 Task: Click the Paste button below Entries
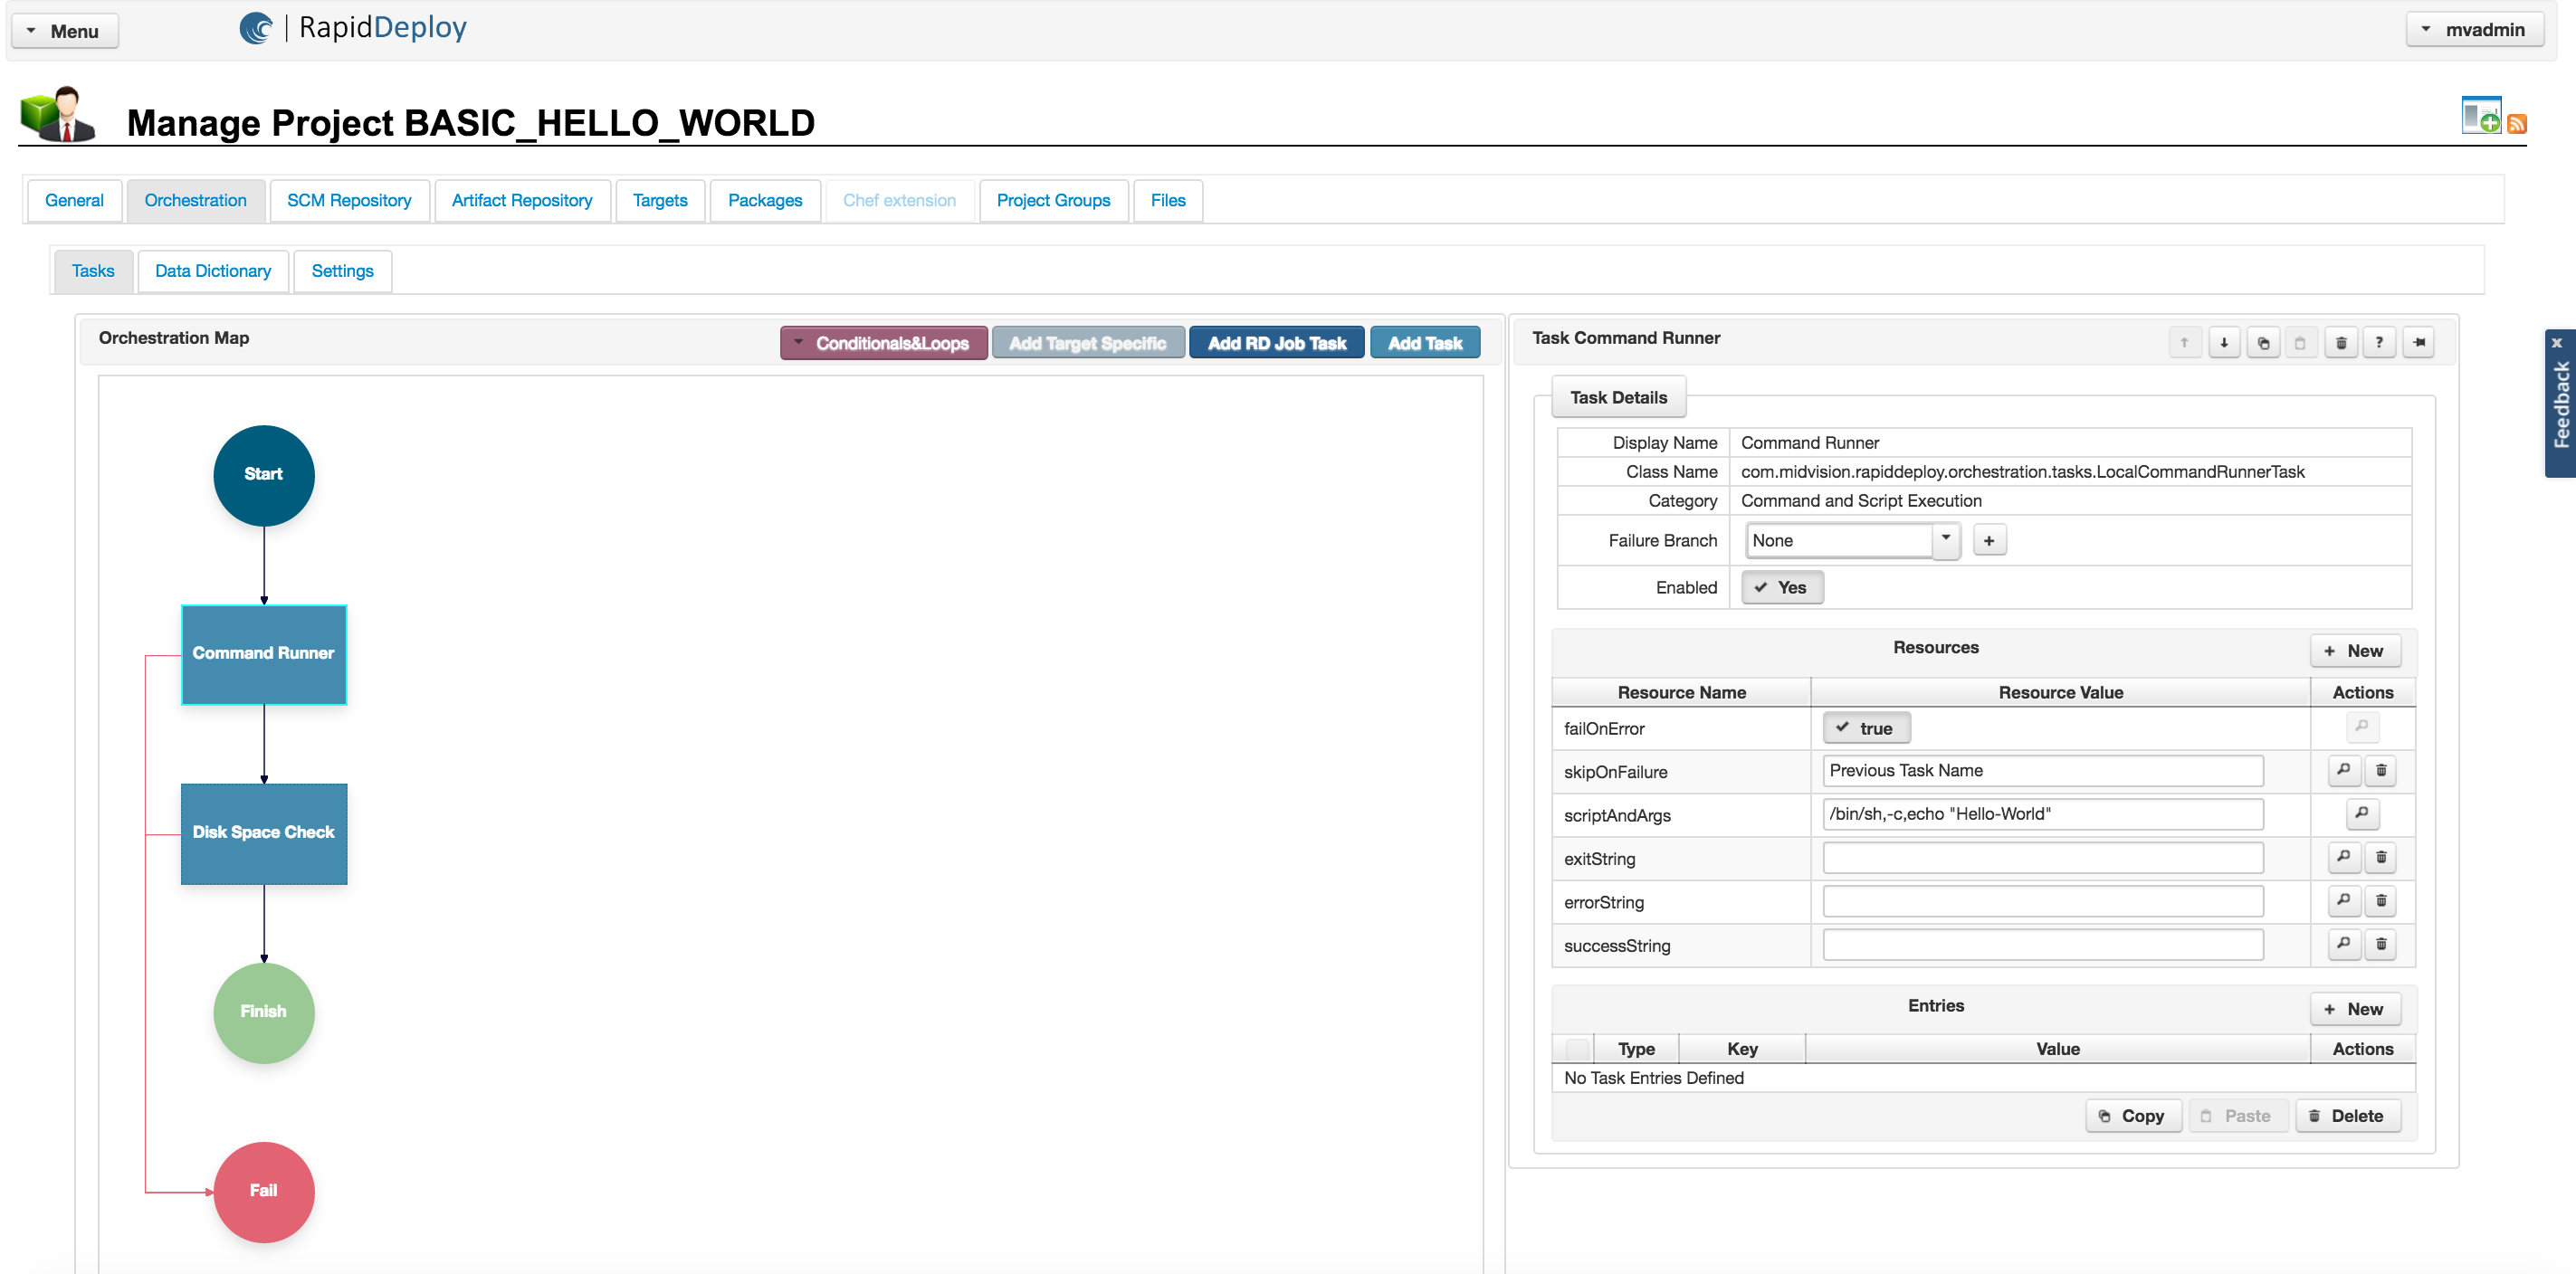(x=2237, y=1116)
